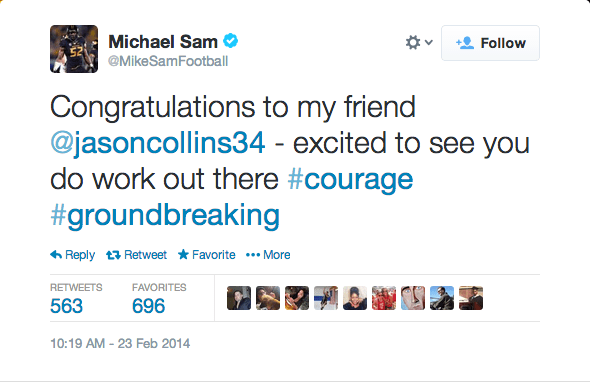
Task: Open the last avatar in the row
Action: [x=471, y=298]
